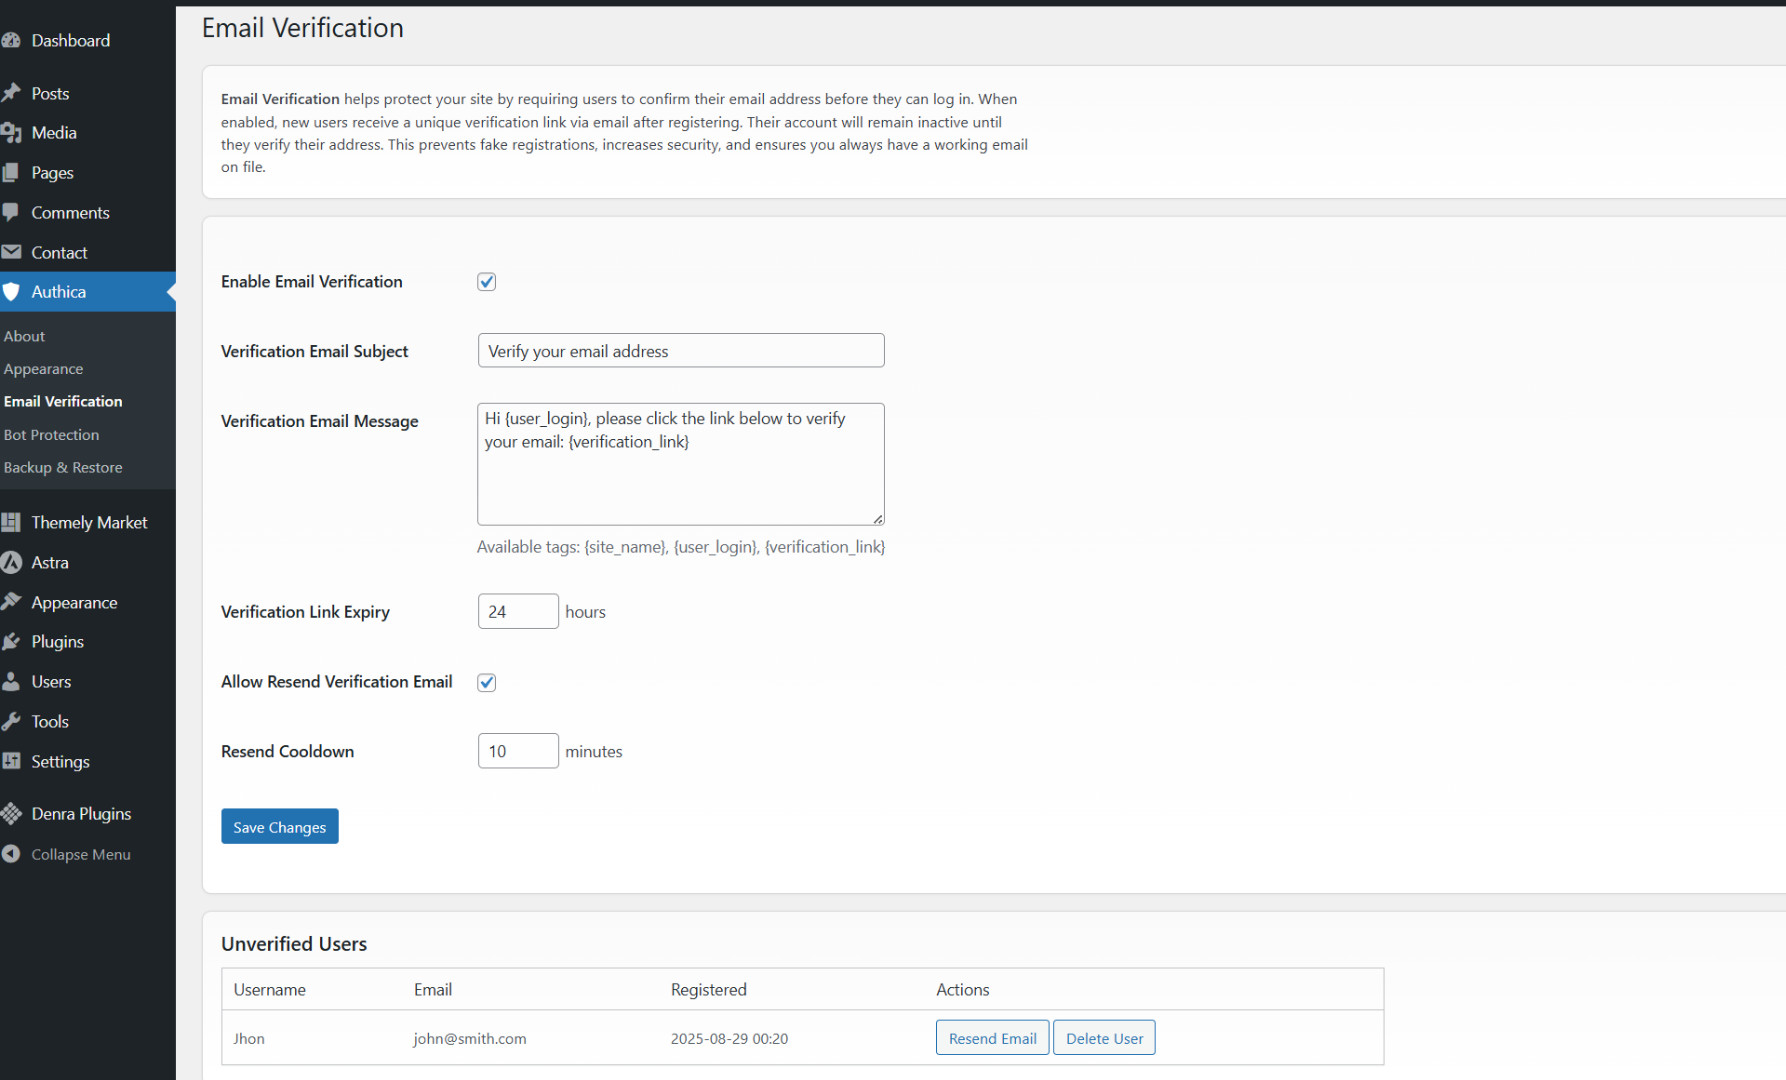Viewport: 1786px width, 1080px height.
Task: Go to Backup & Restore submenu item
Action: click(63, 468)
